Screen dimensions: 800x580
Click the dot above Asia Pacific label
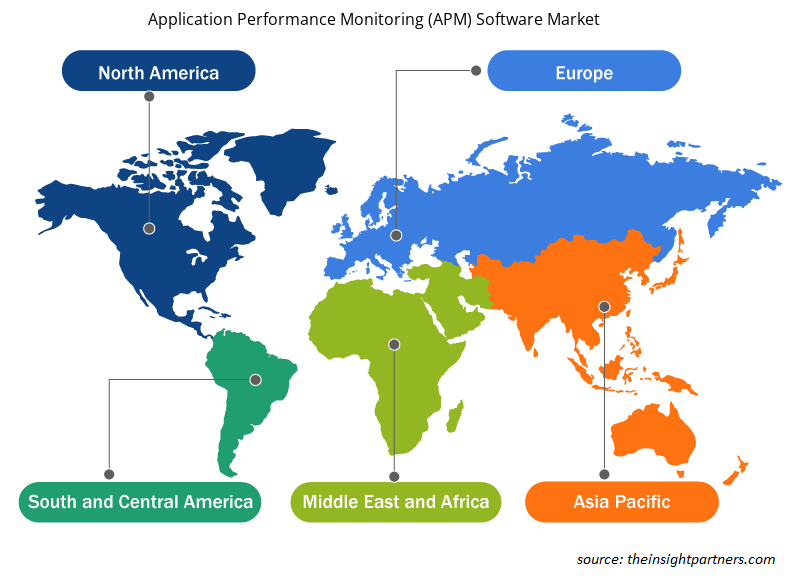604,474
